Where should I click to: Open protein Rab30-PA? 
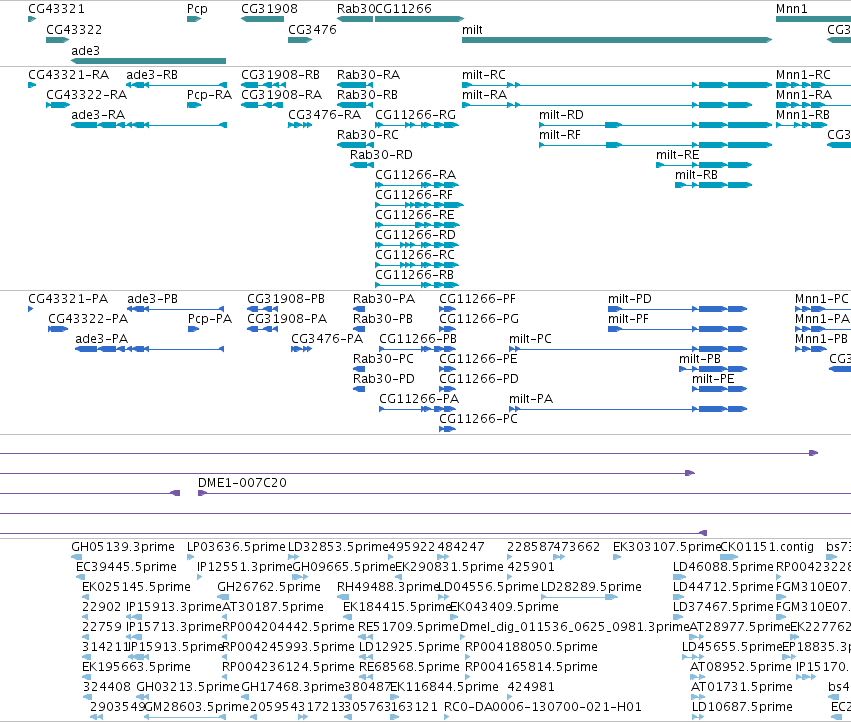(x=384, y=299)
